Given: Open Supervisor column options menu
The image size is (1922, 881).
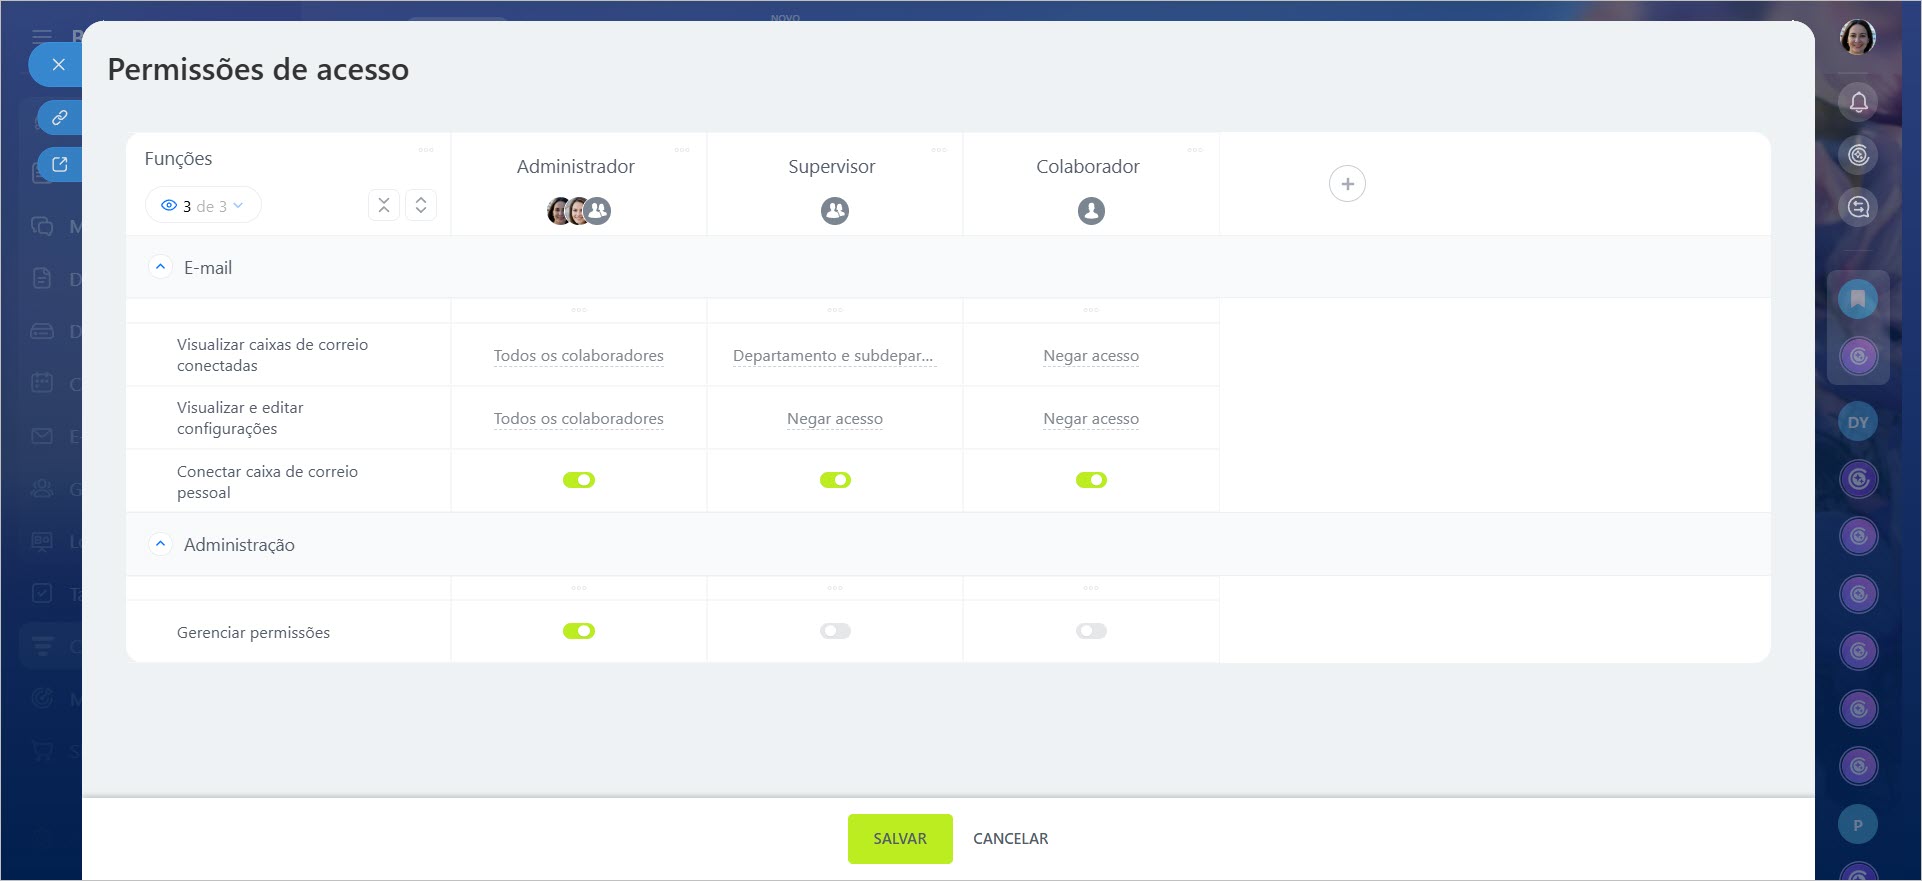Looking at the screenshot, I should pos(938,150).
